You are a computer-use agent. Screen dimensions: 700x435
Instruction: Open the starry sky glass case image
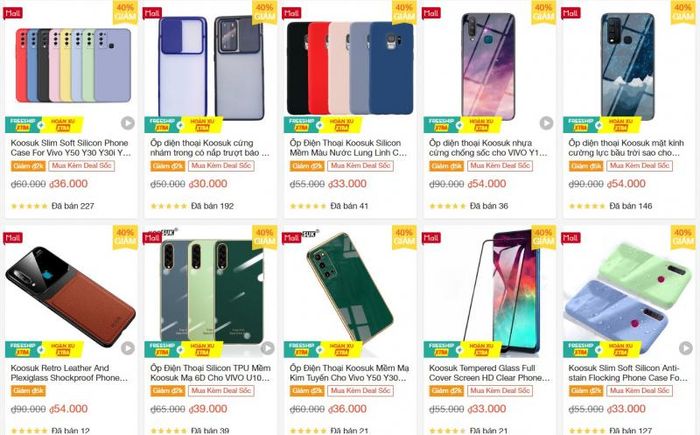point(627,66)
